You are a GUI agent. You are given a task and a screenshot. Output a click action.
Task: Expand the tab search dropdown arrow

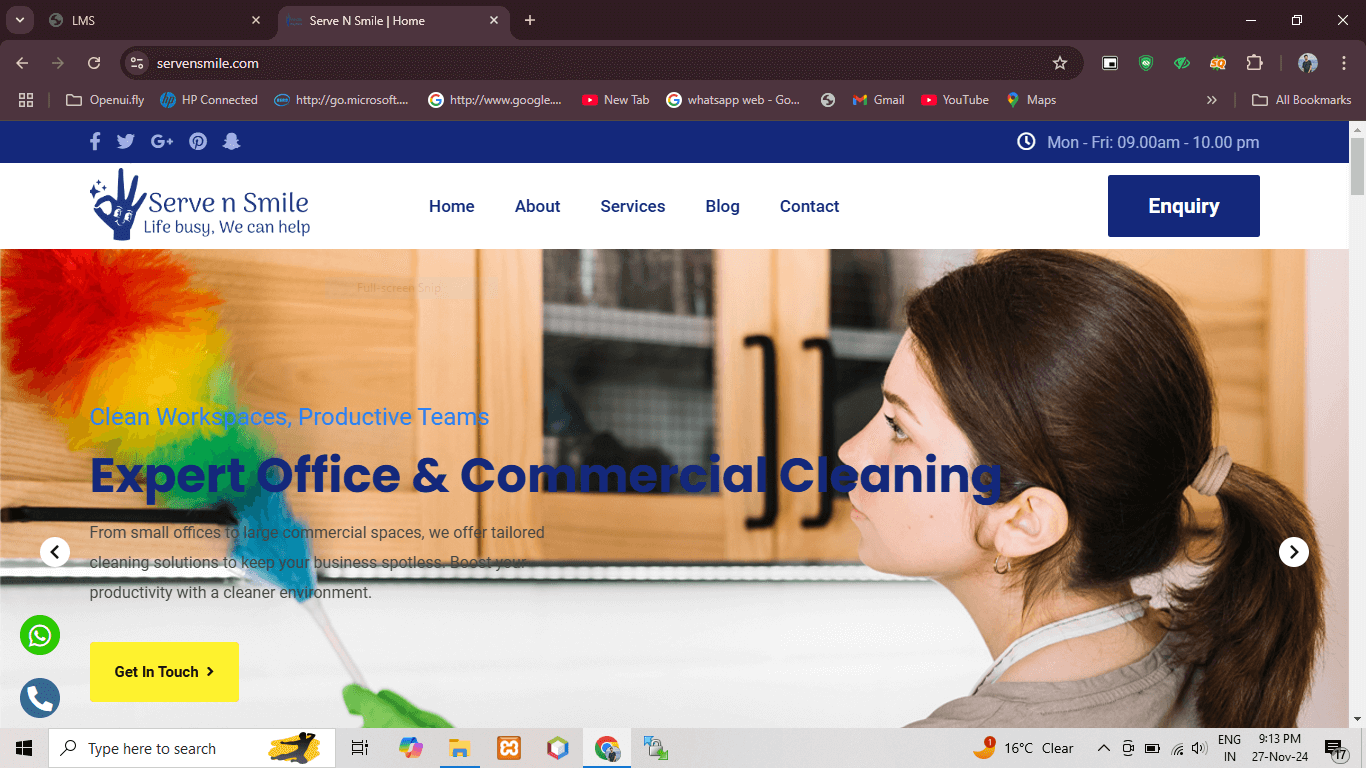point(19,20)
